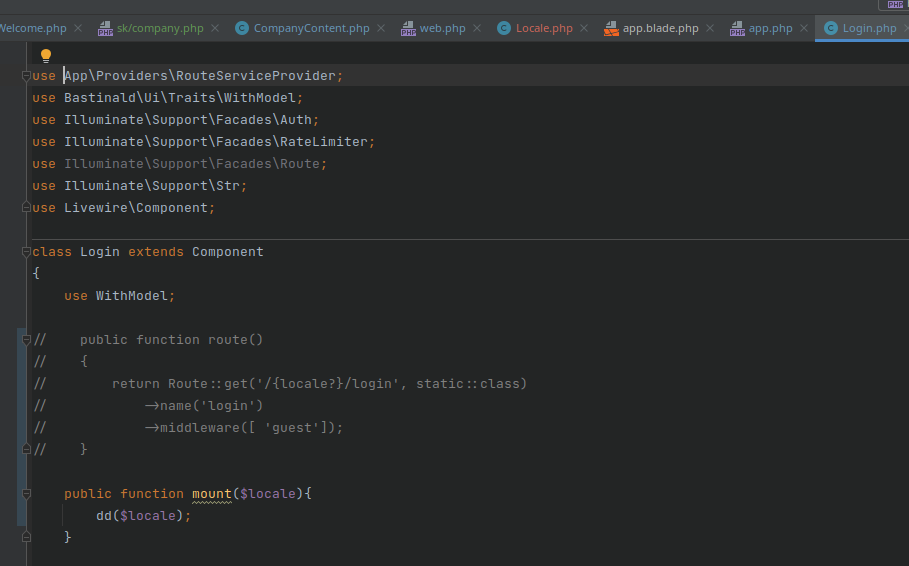Click the greyed unused Facades\Route import
Image resolution: width=909 pixels, height=566 pixels.
click(192, 164)
